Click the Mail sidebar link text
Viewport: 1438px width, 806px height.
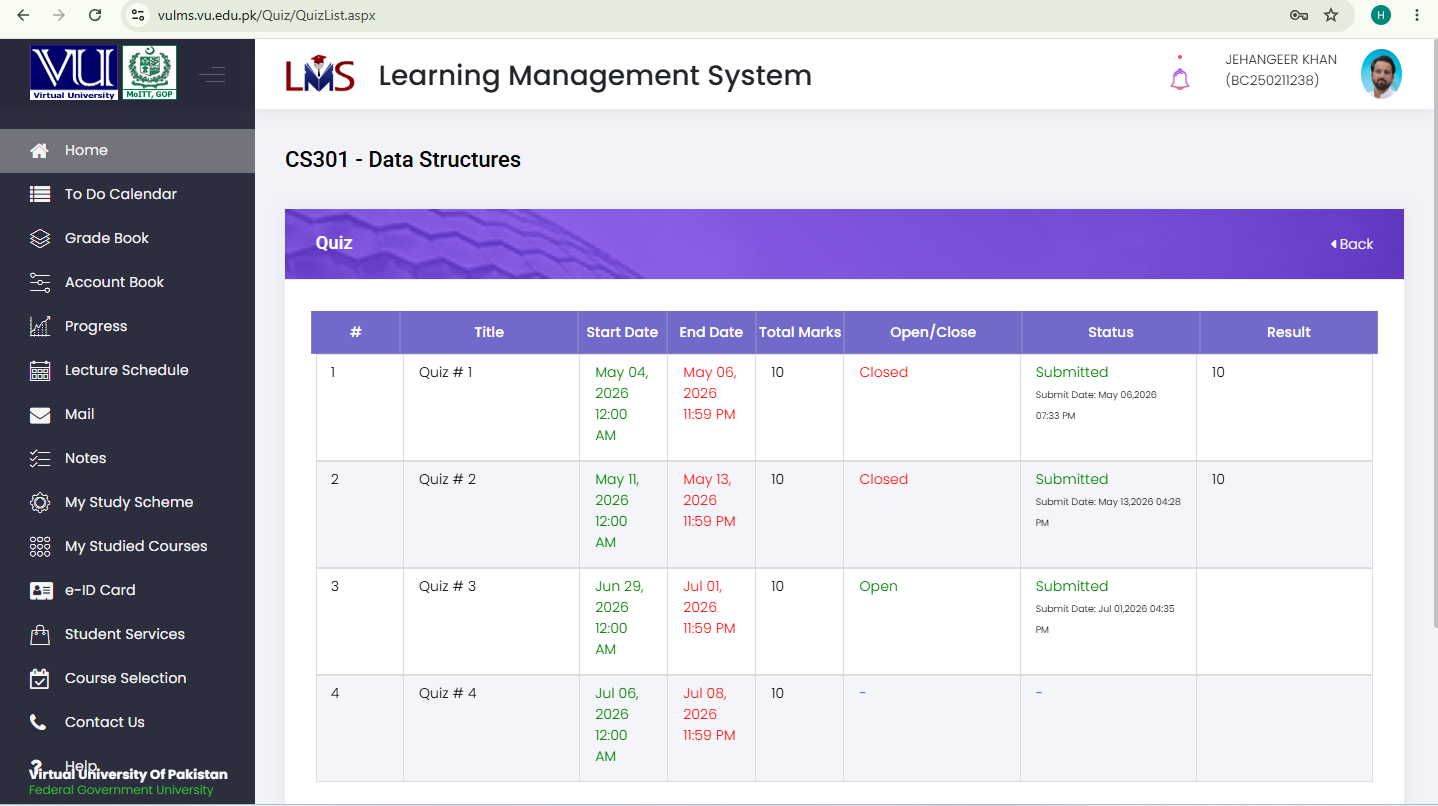[x=80, y=414]
